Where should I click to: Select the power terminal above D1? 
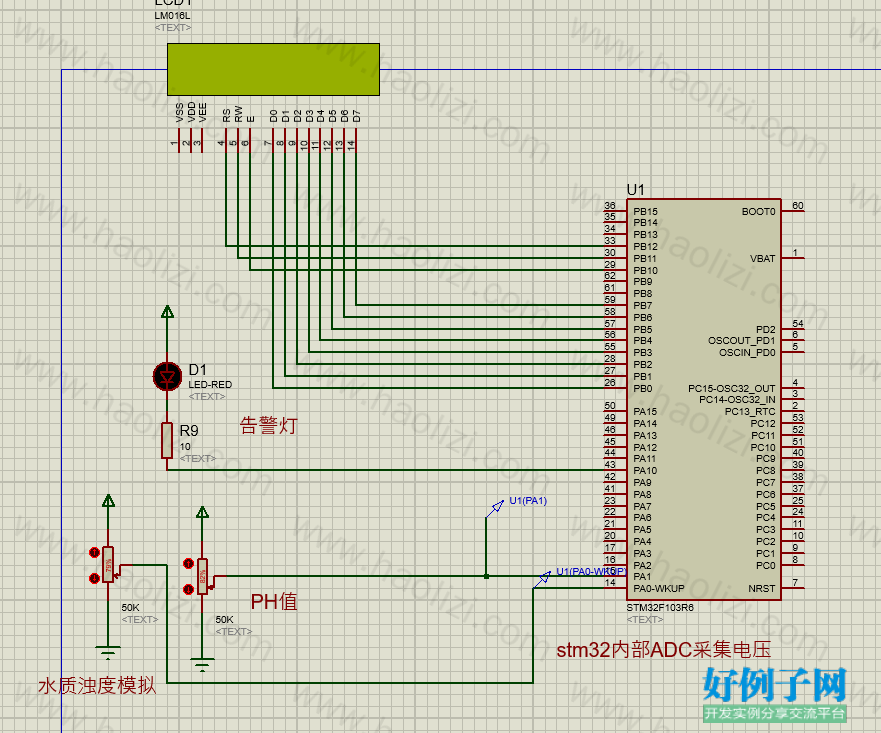coord(167,312)
